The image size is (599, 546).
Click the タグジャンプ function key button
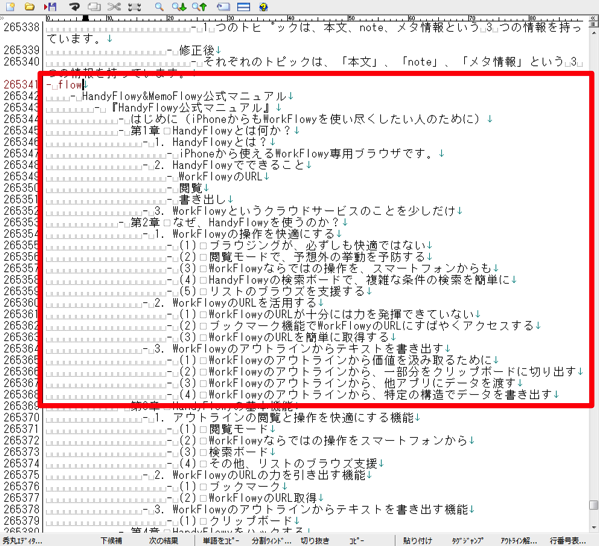click(x=467, y=541)
